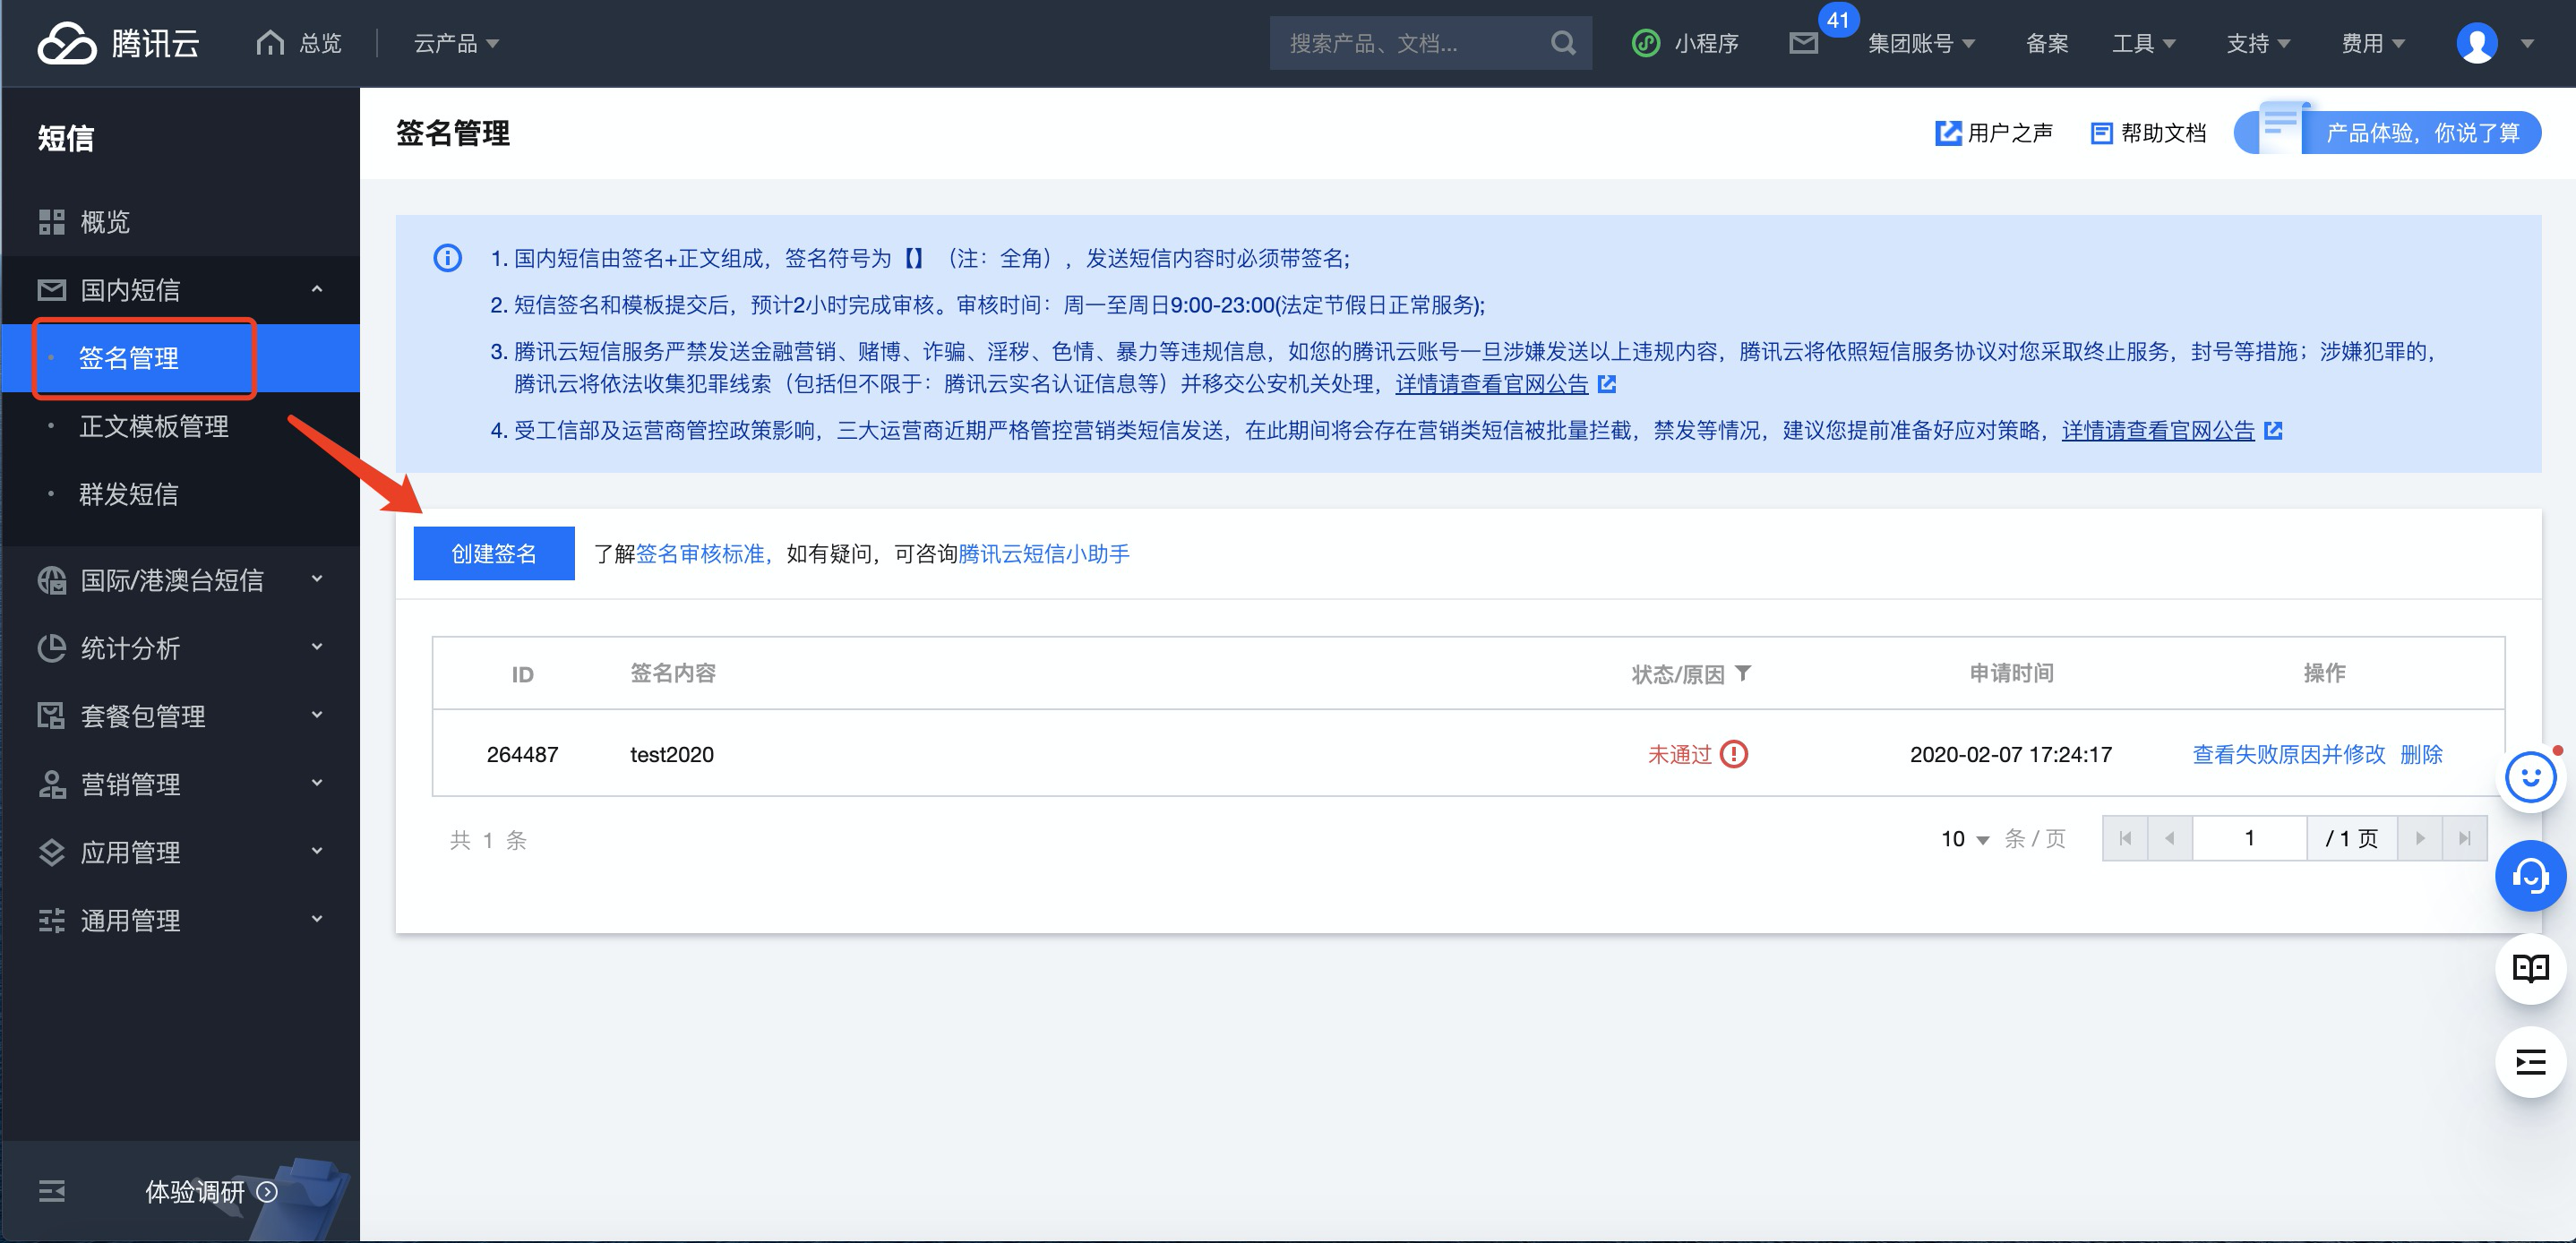Open the mail messages envelope icon
2576x1243 pixels.
[x=1803, y=43]
